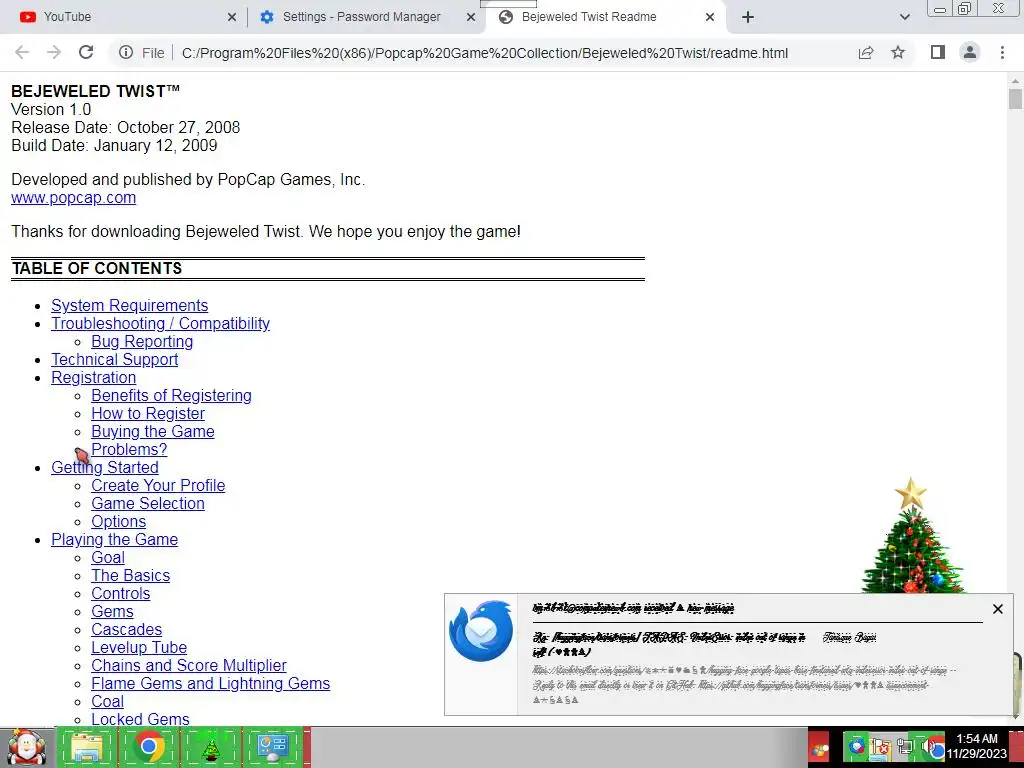
Task: Go to Chains and Score Multiplier link
Action: click(189, 665)
